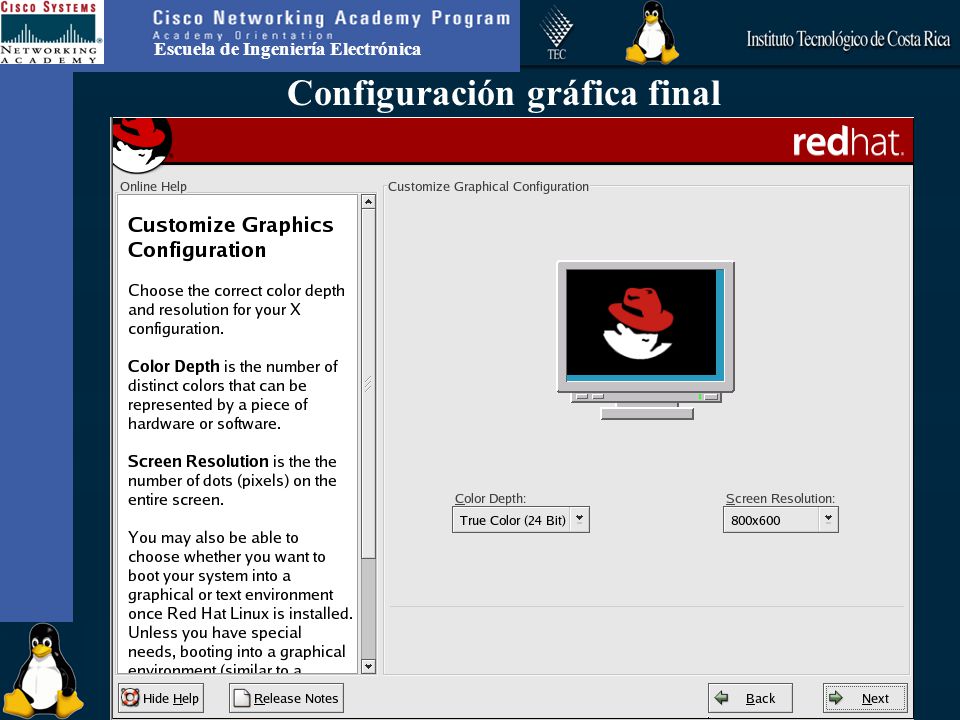Click the Cisco Systems Networking Academy logo
Image resolution: width=960 pixels, height=720 pixels.
51,32
